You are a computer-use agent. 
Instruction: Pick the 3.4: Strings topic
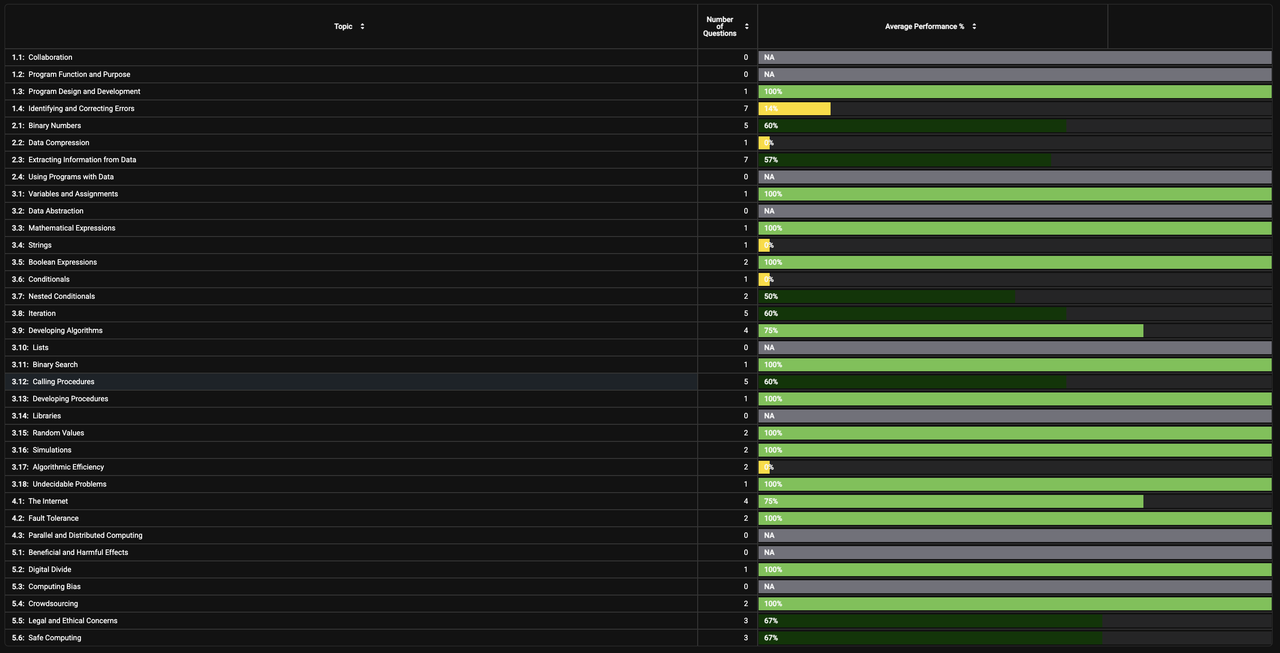pos(32,244)
